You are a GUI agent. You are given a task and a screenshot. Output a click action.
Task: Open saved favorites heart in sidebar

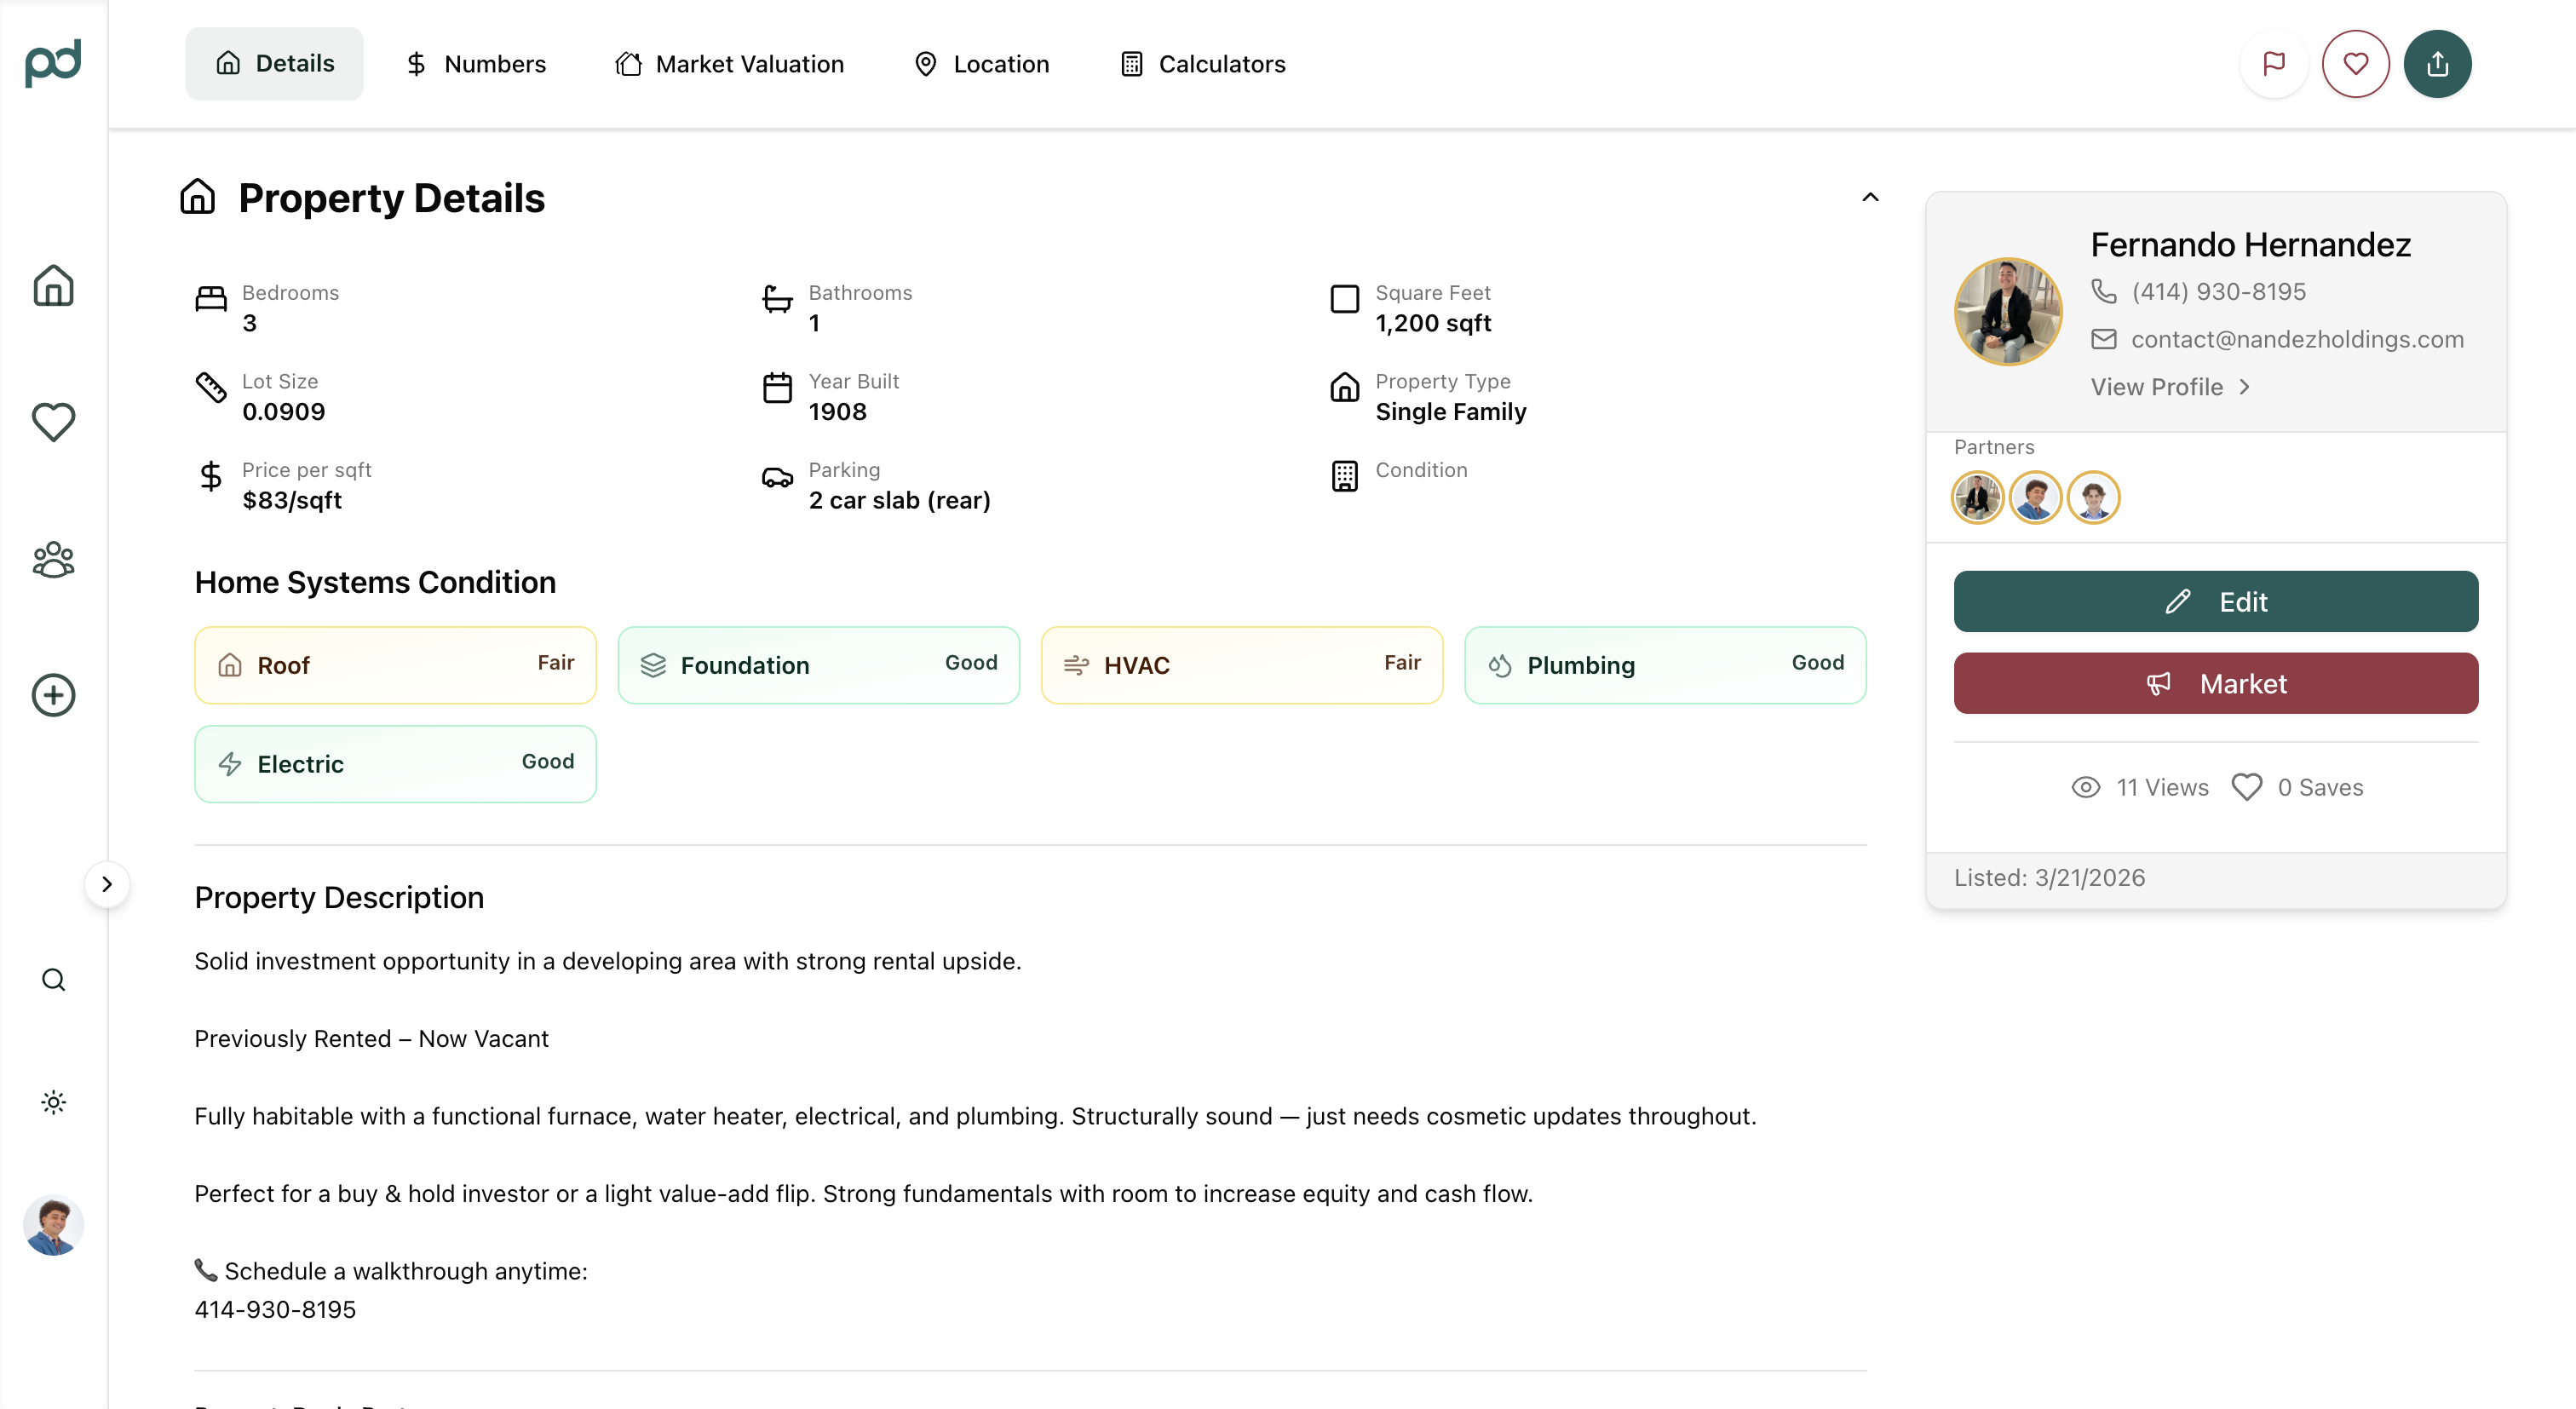(53, 422)
